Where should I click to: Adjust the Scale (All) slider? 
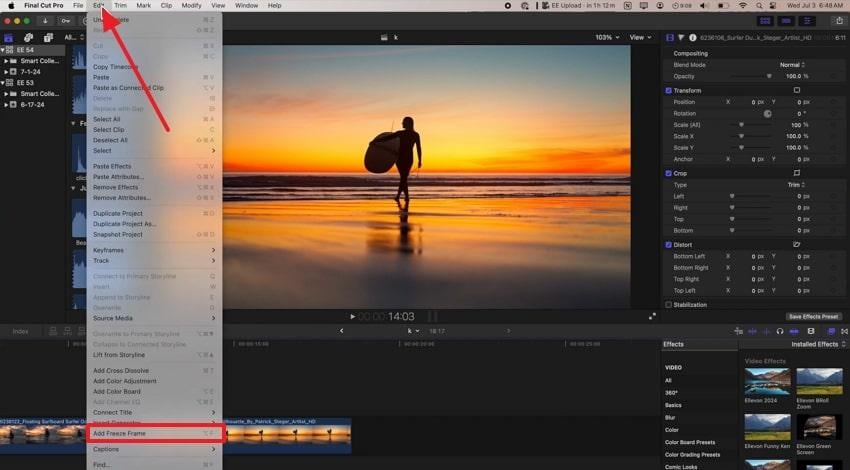pos(741,125)
